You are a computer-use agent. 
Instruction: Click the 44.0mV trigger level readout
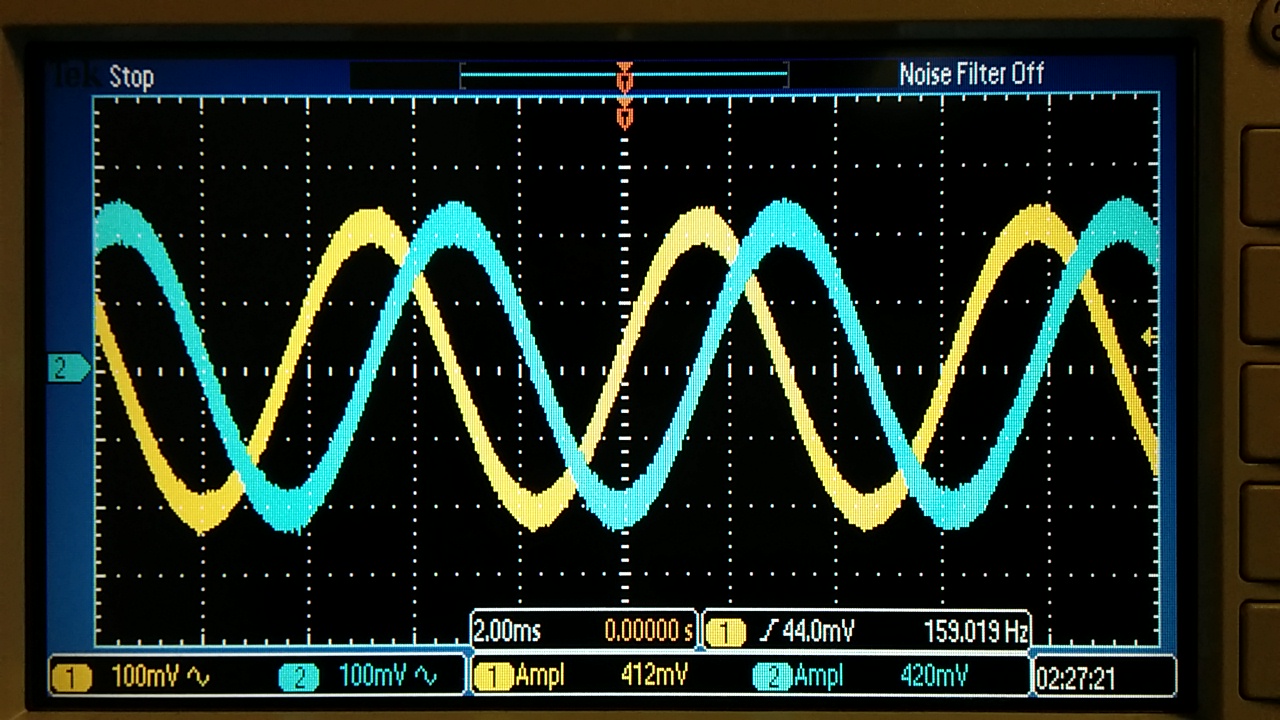[816, 631]
